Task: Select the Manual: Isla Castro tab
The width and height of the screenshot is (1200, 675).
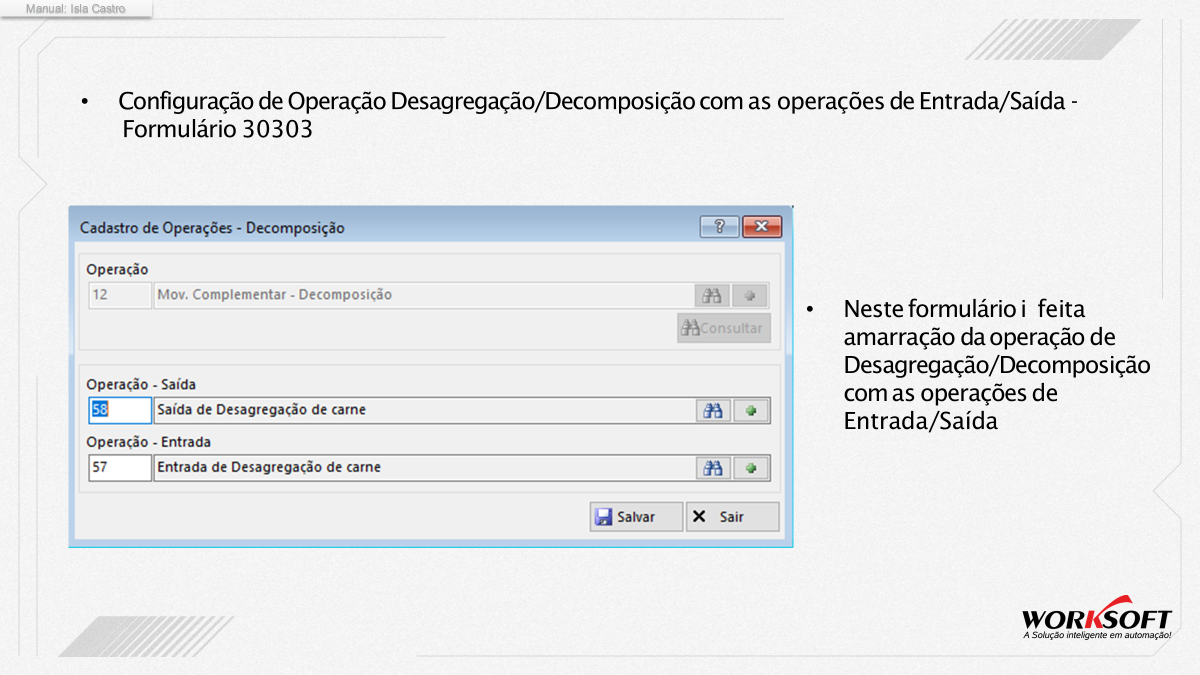Action: pyautogui.click(x=77, y=8)
